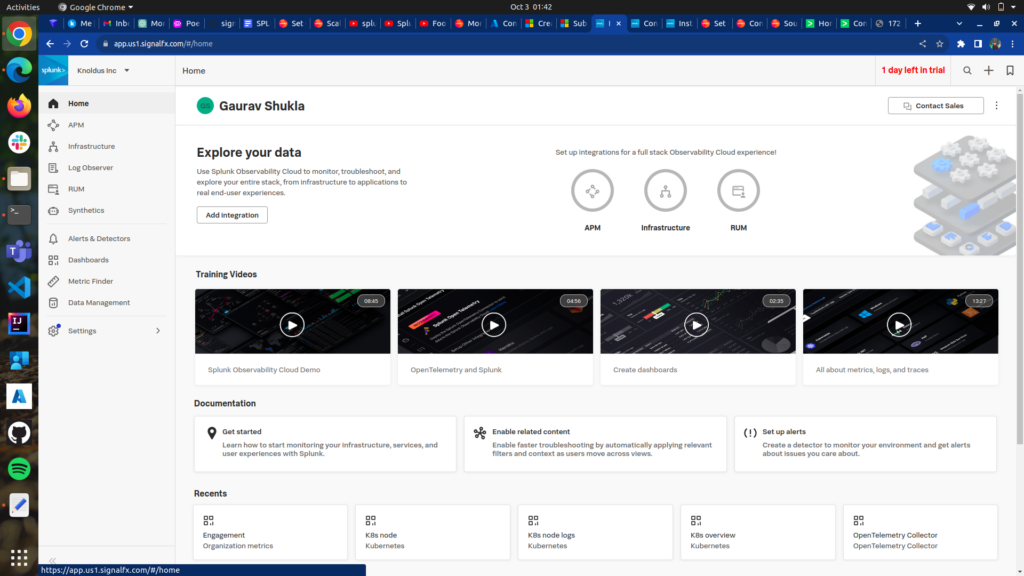Open Alerts & Detectors via the bell icon
Viewport: 1024px width, 576px height.
[56, 238]
